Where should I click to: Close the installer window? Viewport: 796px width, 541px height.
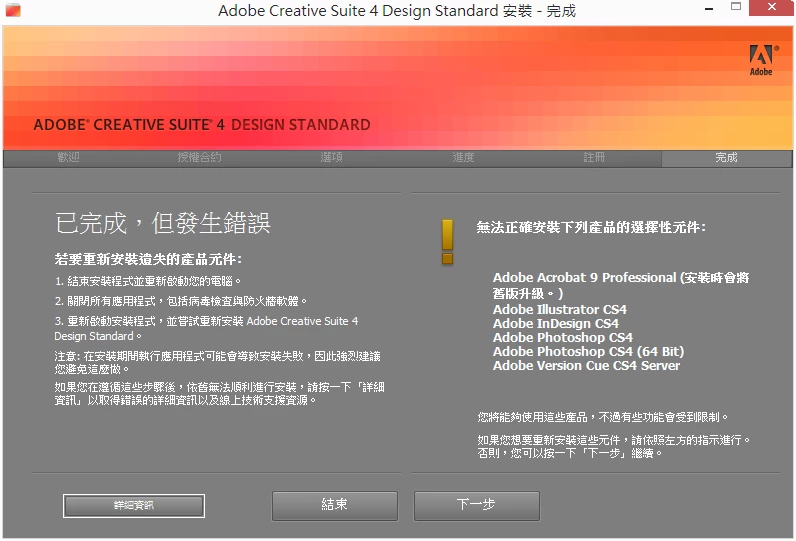point(771,8)
